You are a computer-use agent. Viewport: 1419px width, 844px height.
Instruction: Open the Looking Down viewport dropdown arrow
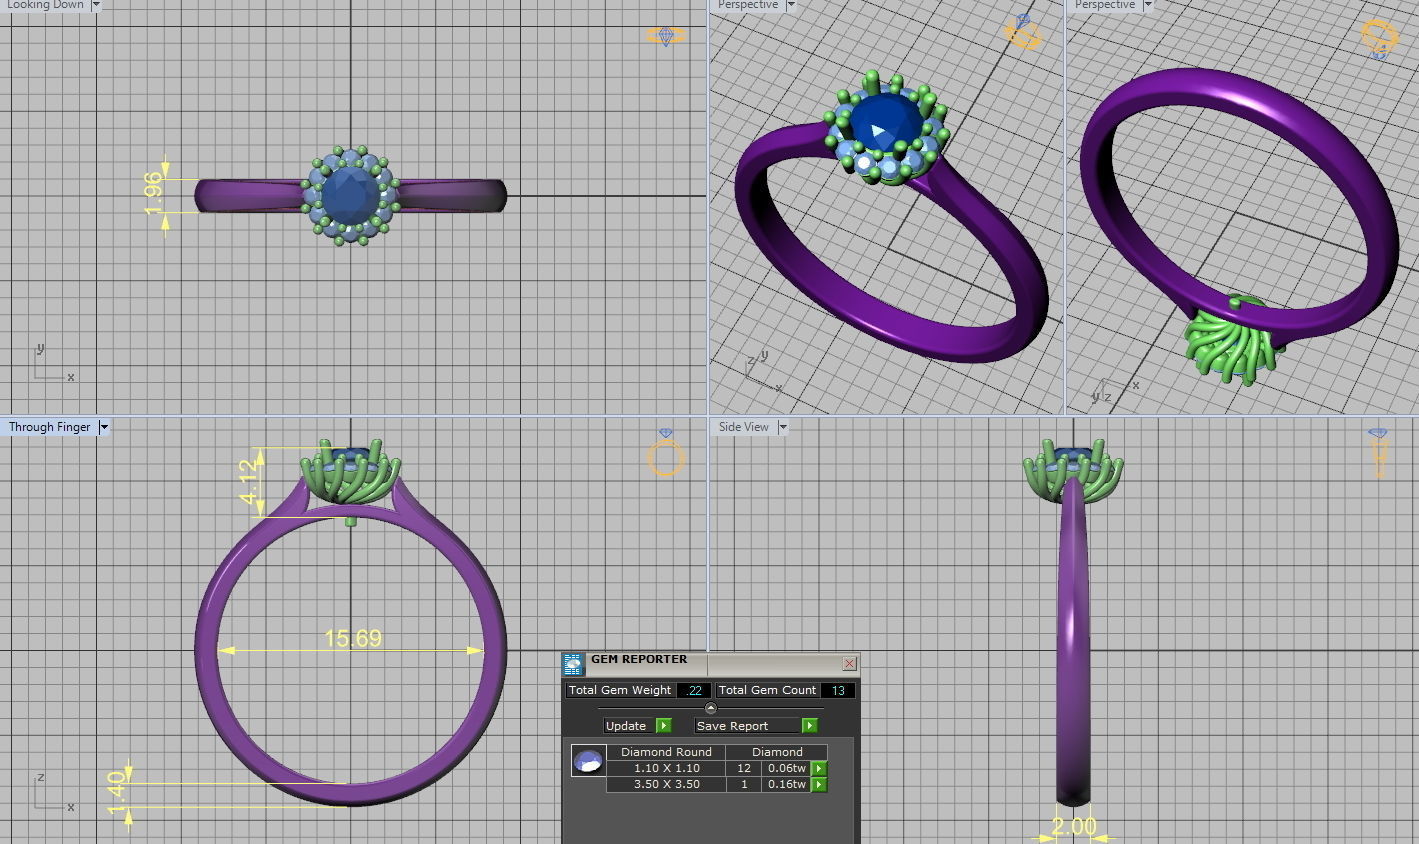(96, 5)
